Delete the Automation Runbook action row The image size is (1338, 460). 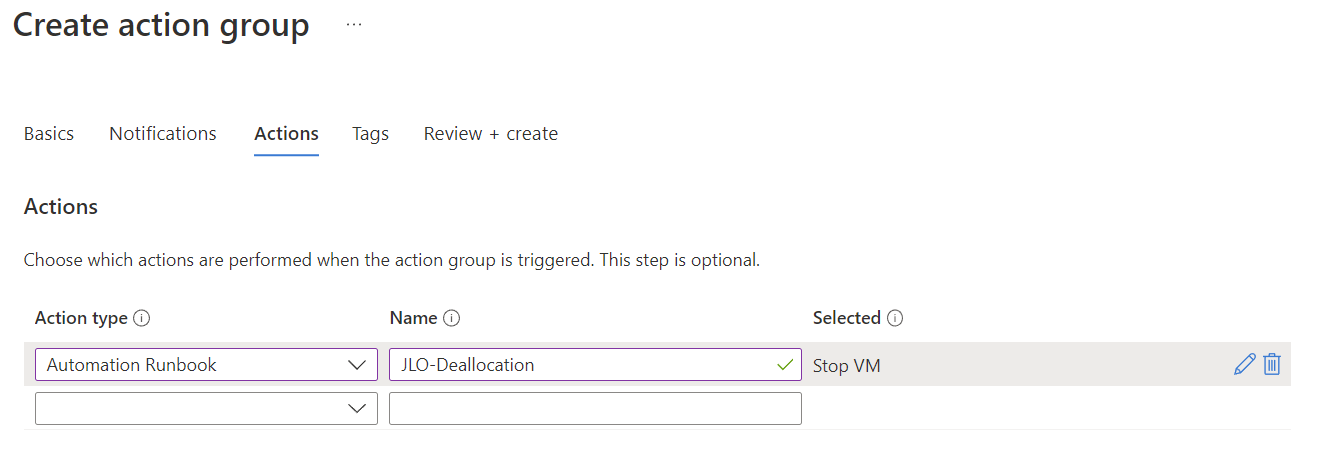click(1272, 364)
